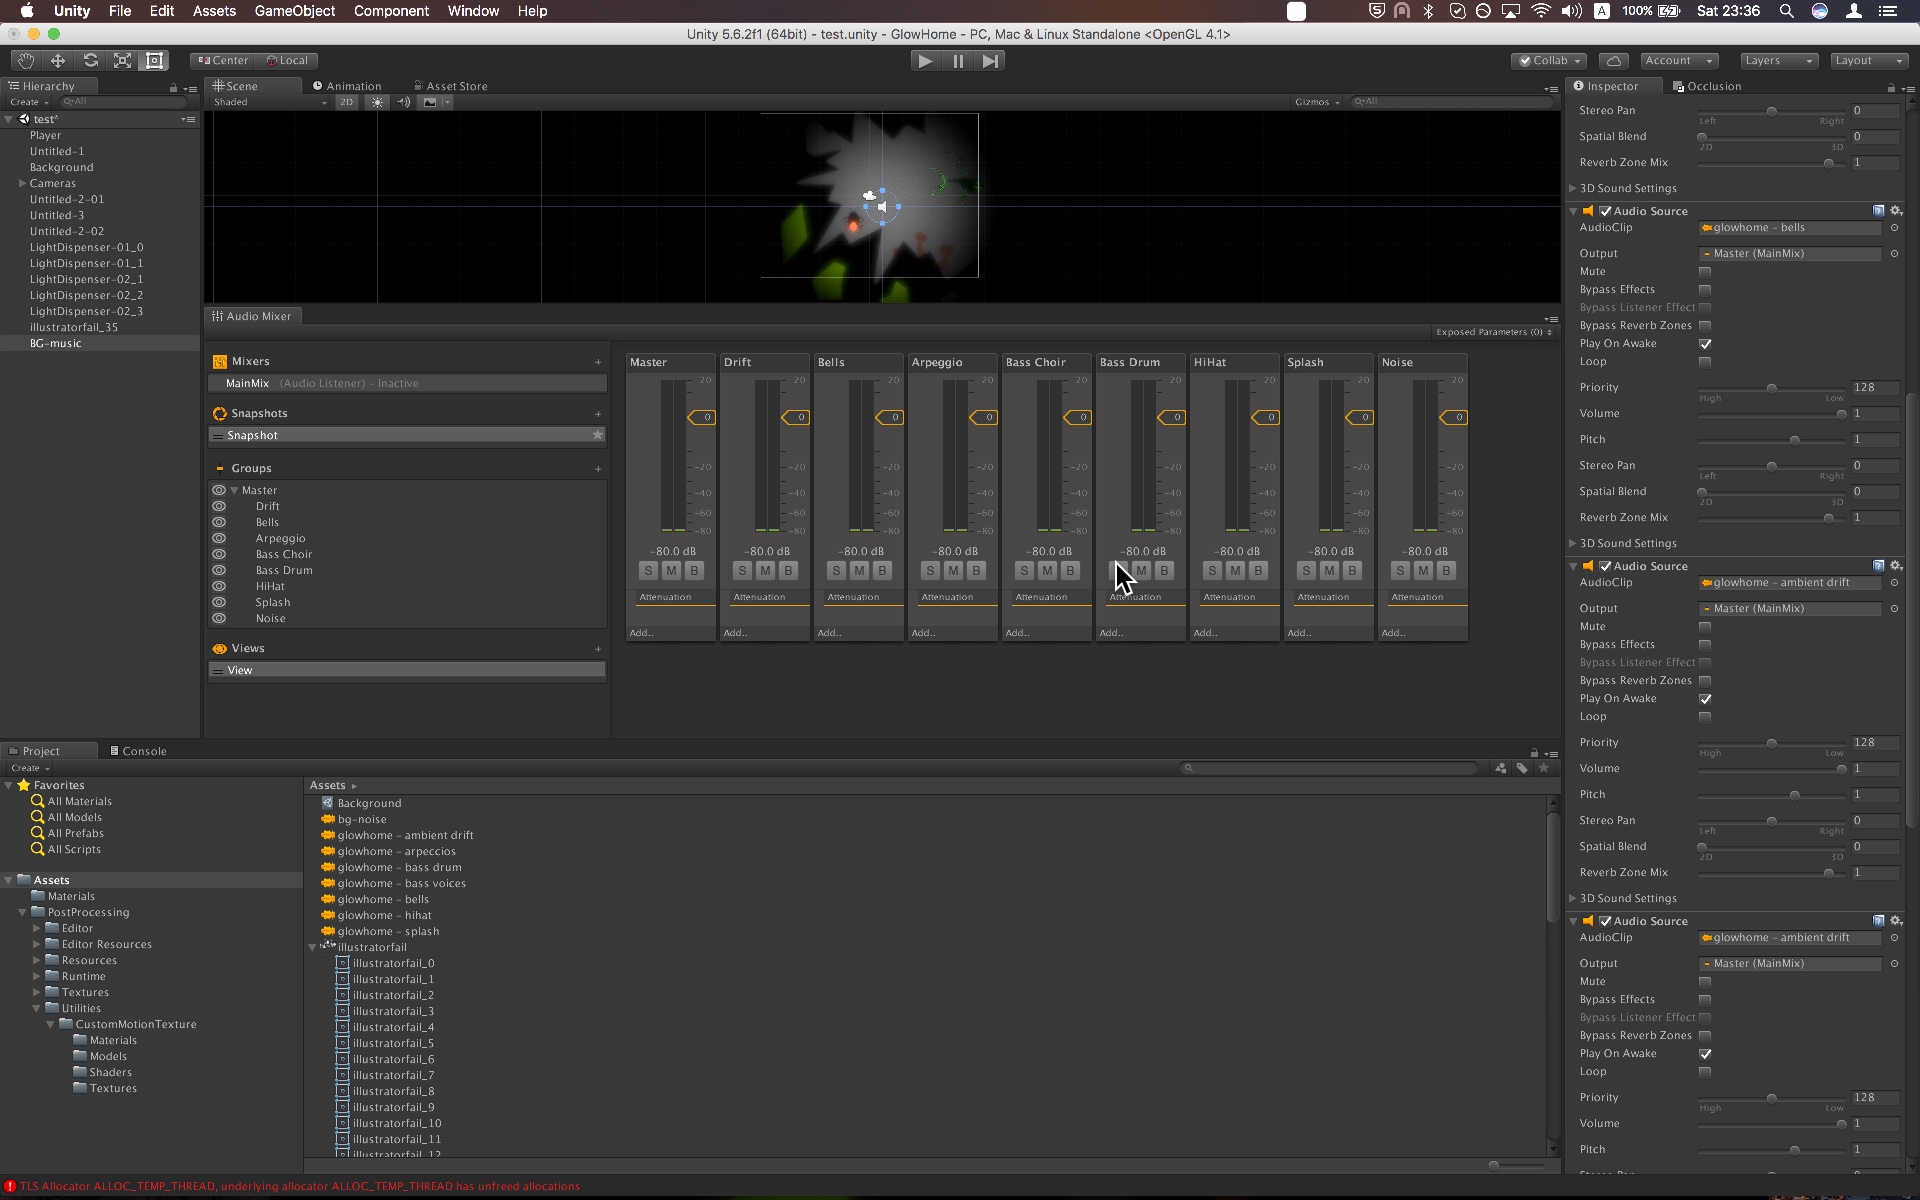Open the Layers dropdown

coord(1778,61)
